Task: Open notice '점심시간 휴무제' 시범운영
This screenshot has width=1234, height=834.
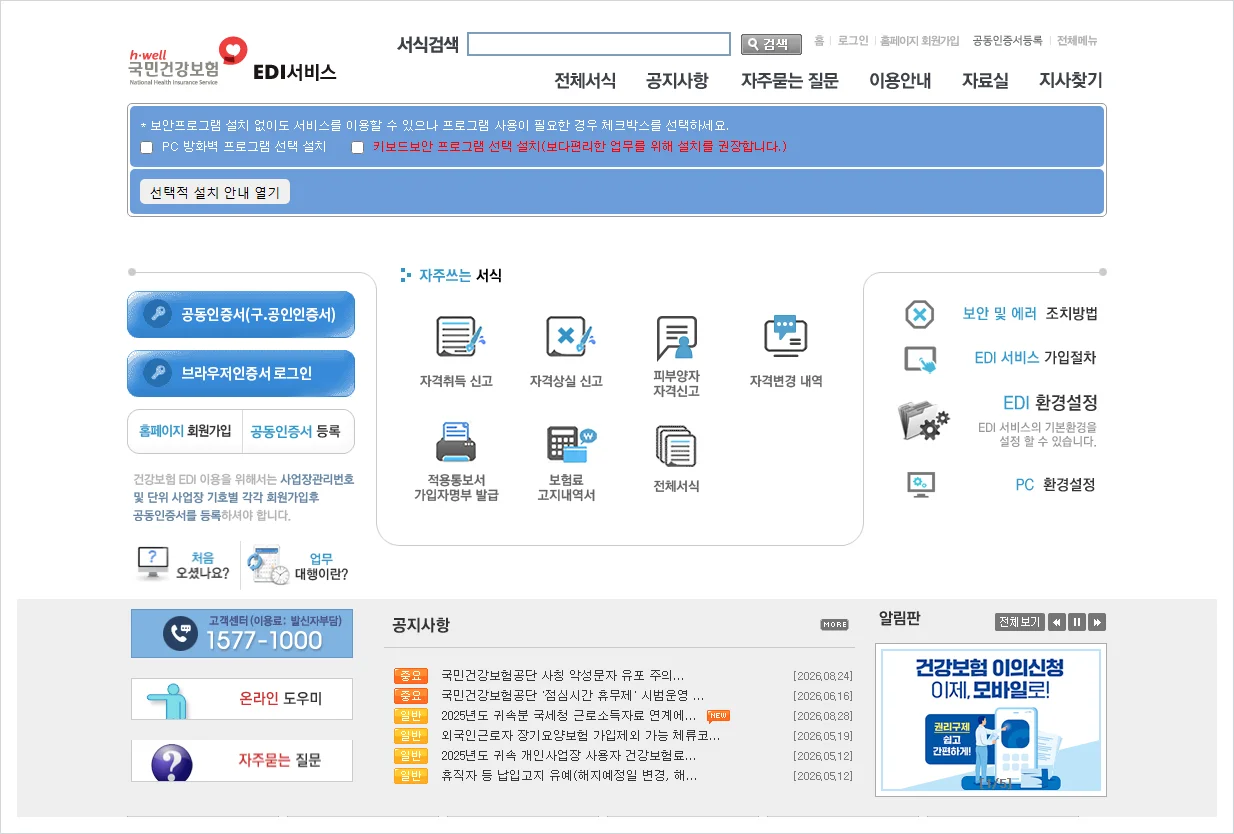Action: pos(573,695)
